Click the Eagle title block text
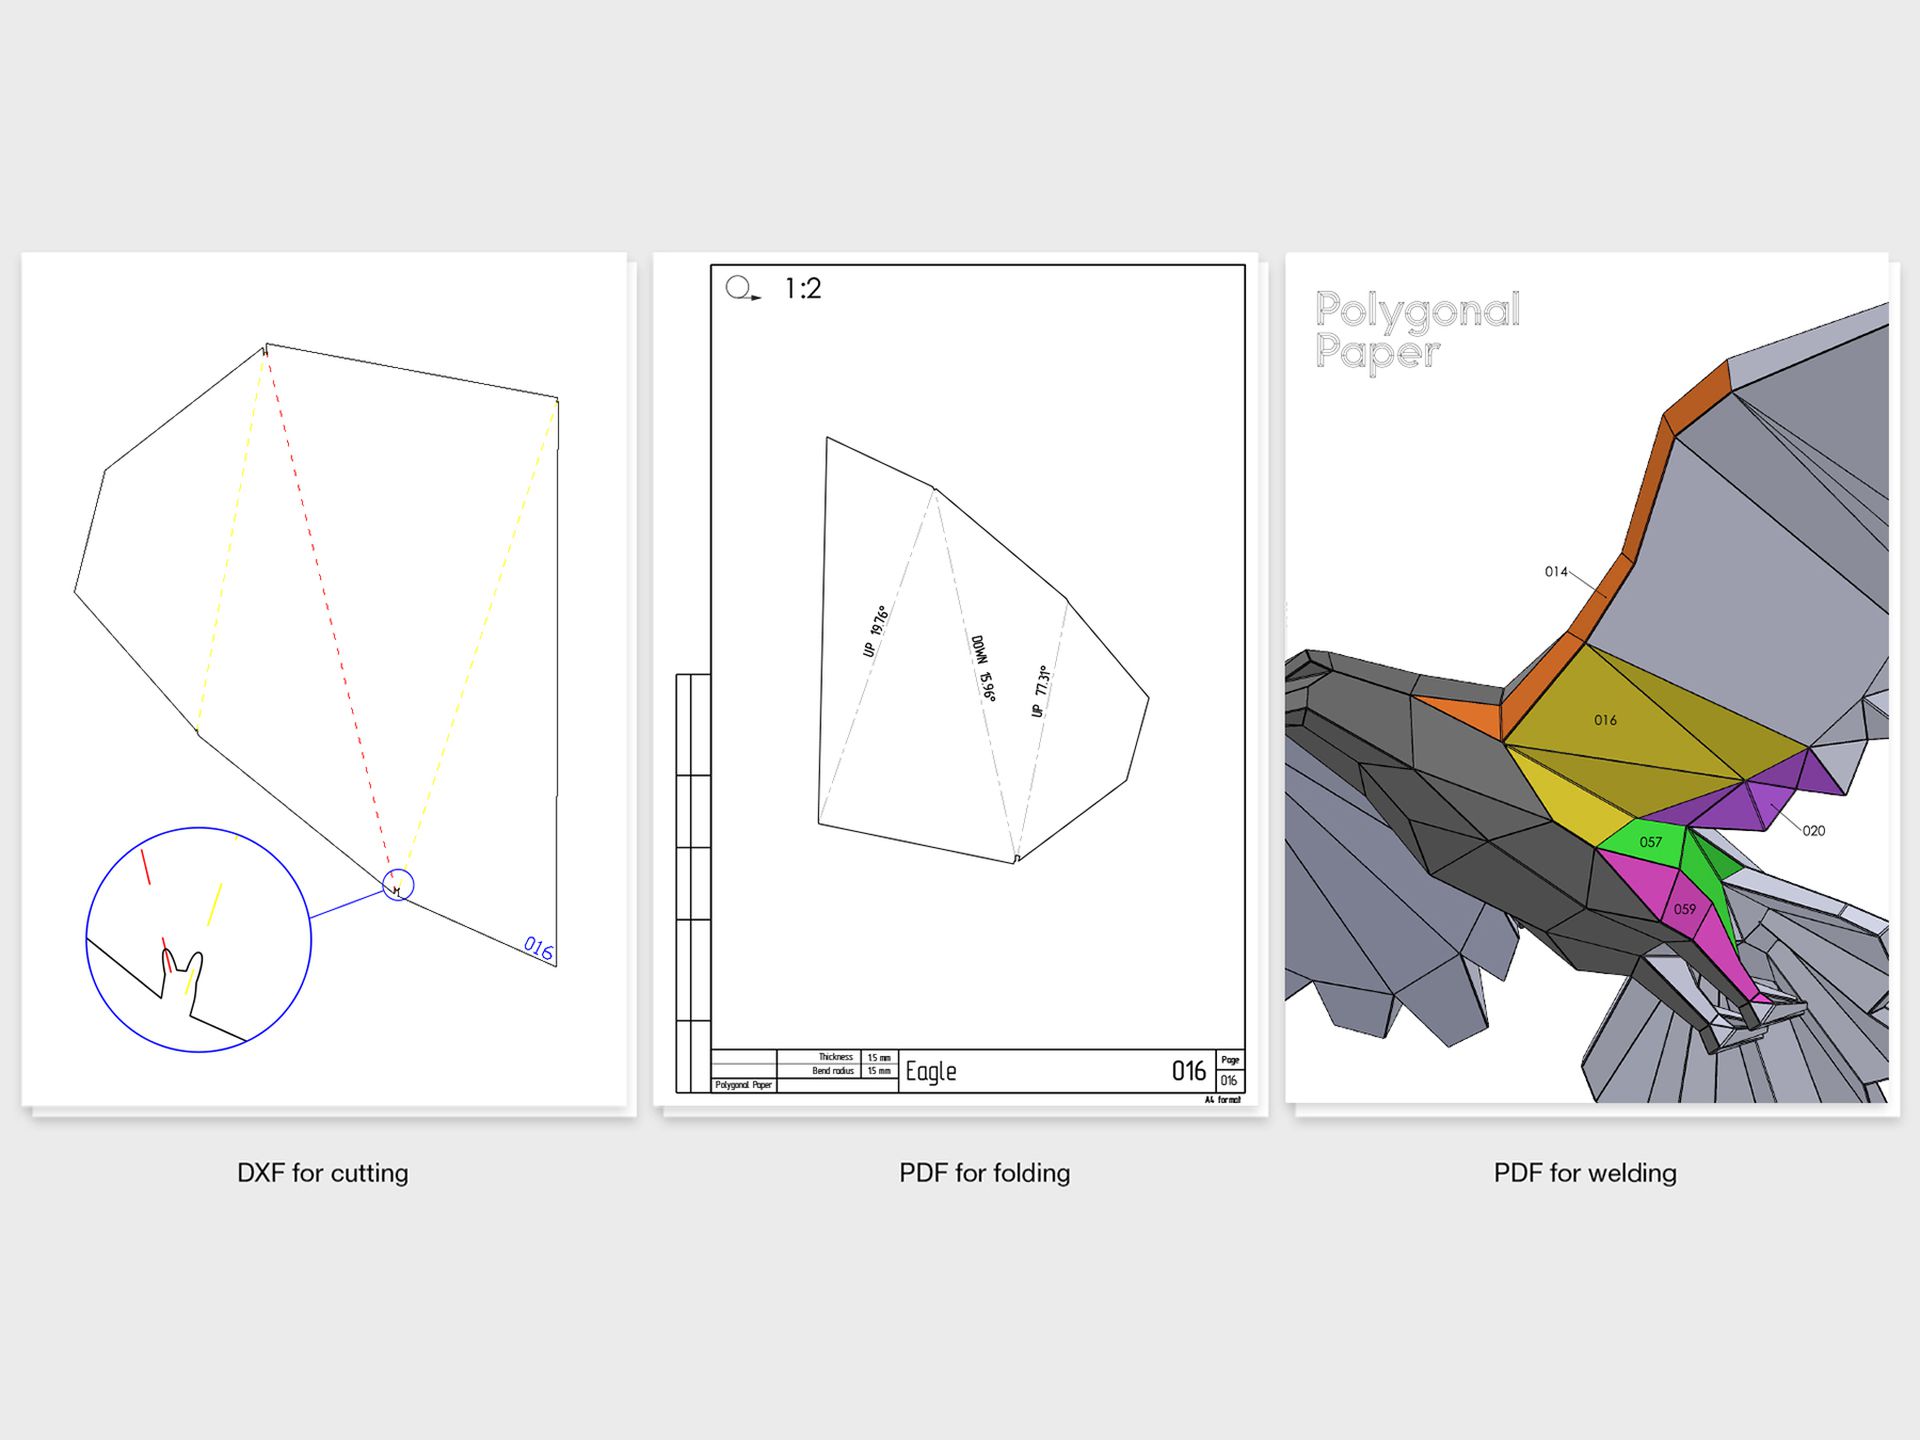Image resolution: width=1920 pixels, height=1440 pixels. (x=931, y=1072)
